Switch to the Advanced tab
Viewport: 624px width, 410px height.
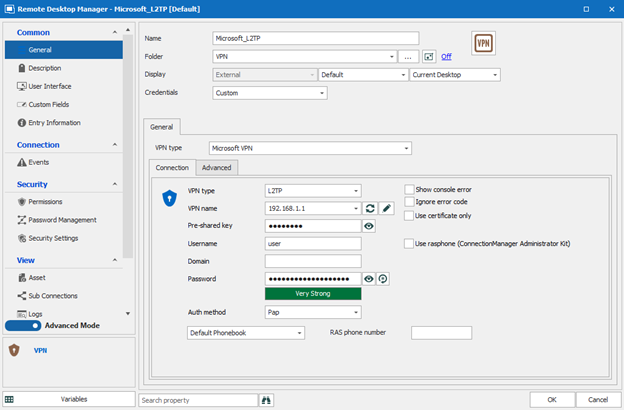coord(216,168)
